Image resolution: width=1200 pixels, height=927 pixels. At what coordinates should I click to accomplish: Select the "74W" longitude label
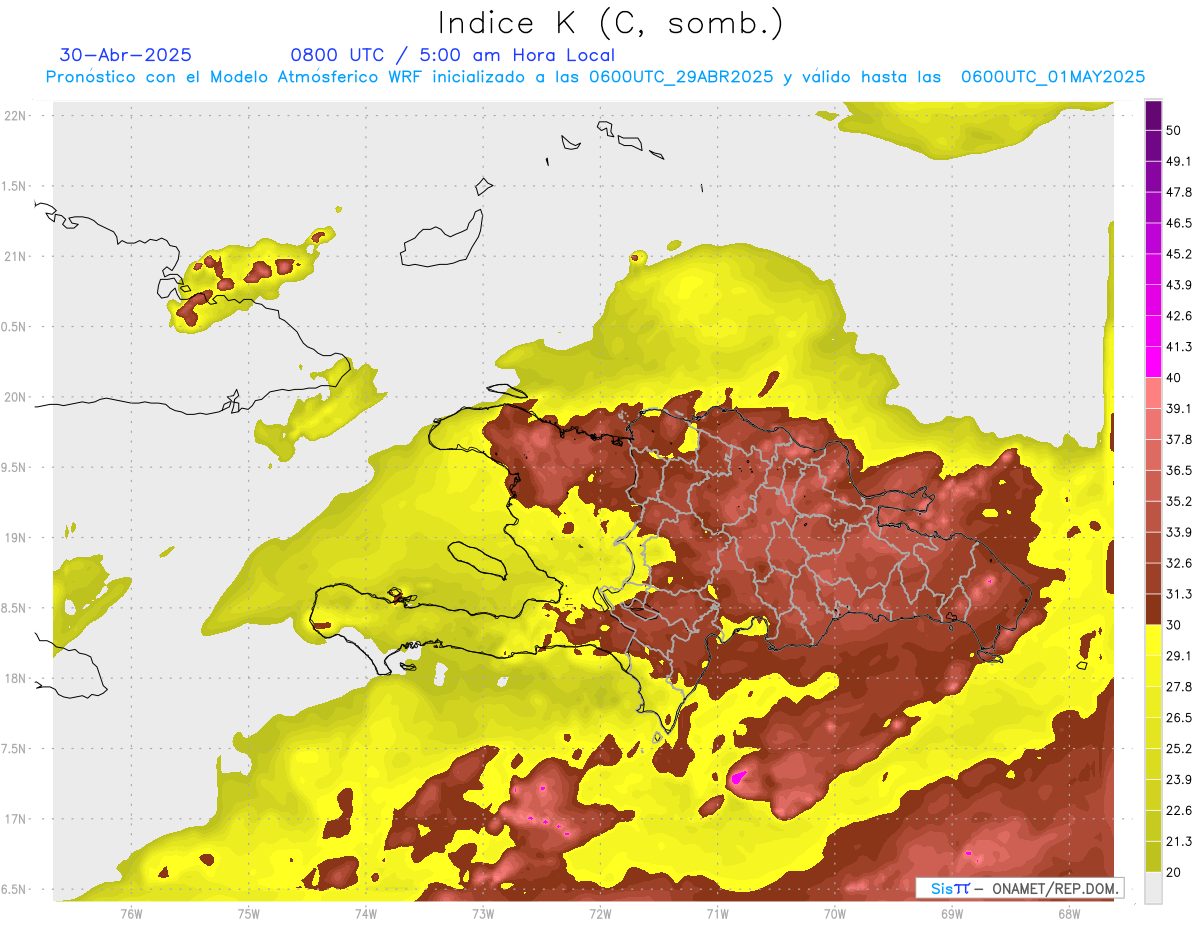pos(366,914)
